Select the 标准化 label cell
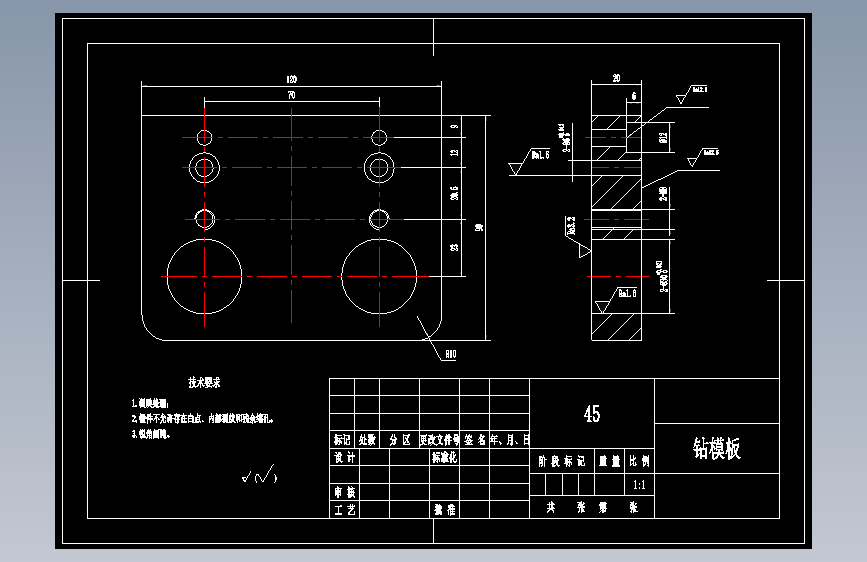 [x=445, y=457]
